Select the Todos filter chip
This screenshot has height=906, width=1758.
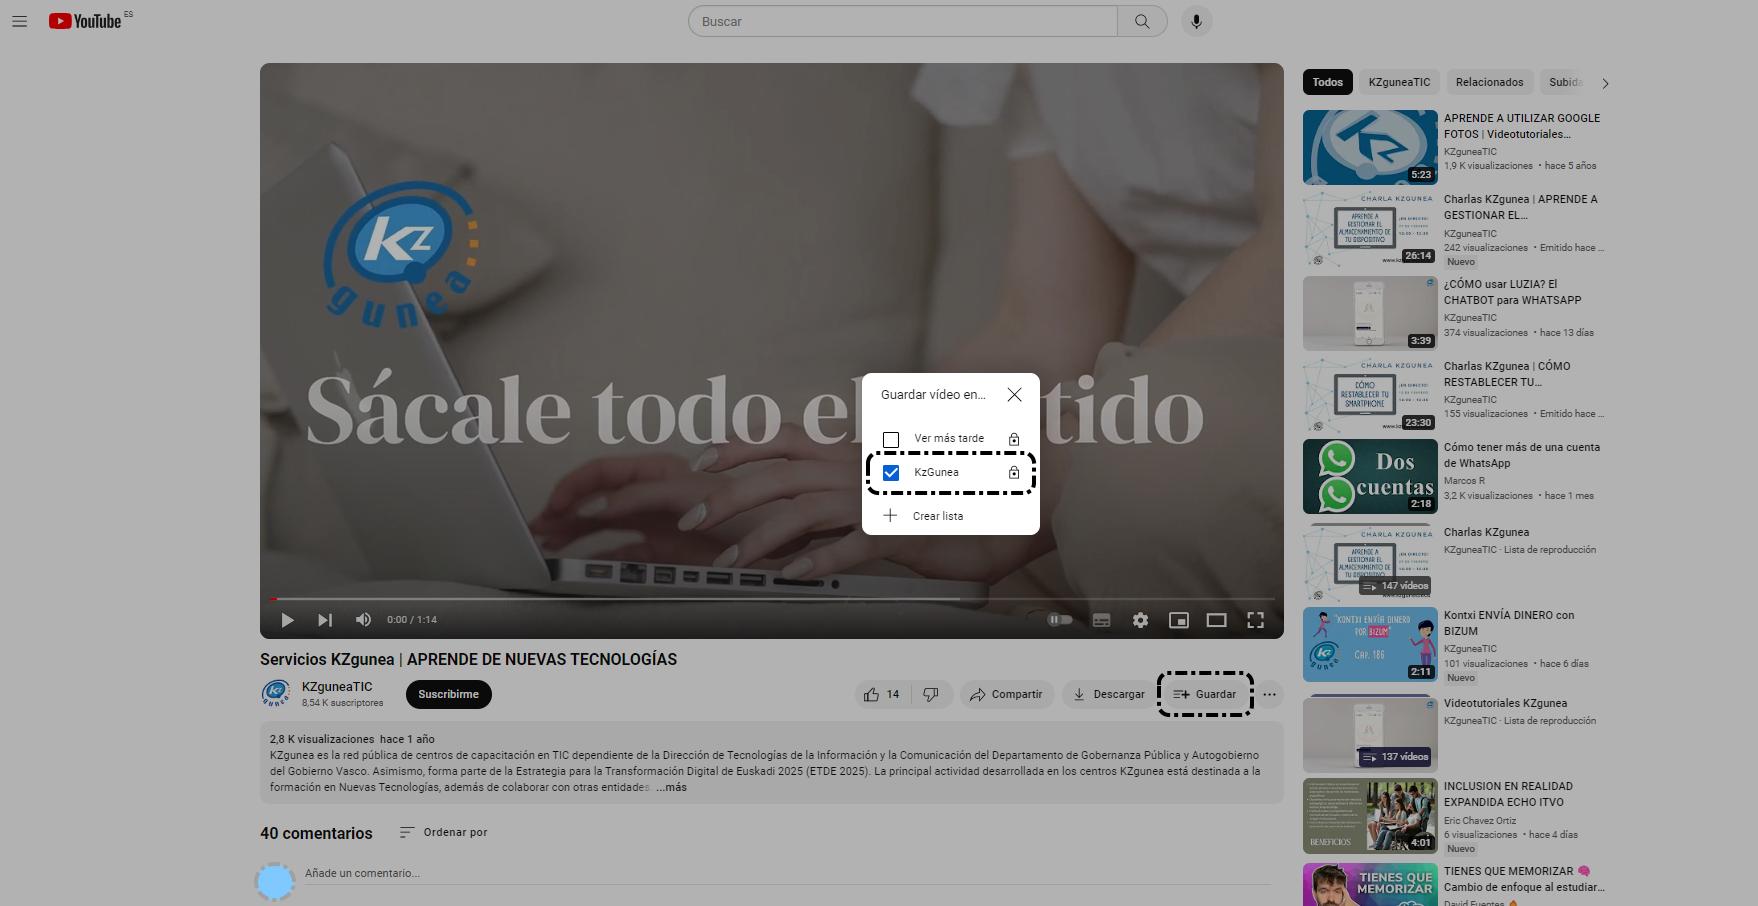pyautogui.click(x=1328, y=82)
